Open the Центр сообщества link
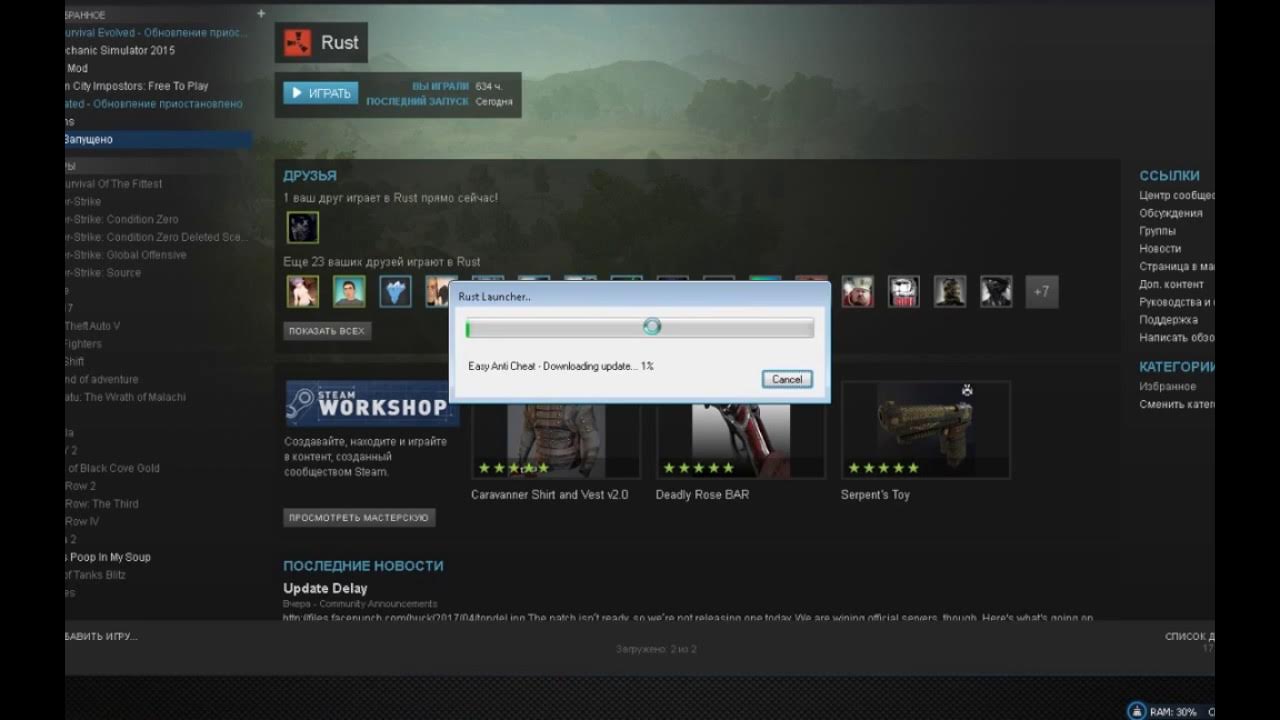The image size is (1280, 720). [x=1177, y=195]
